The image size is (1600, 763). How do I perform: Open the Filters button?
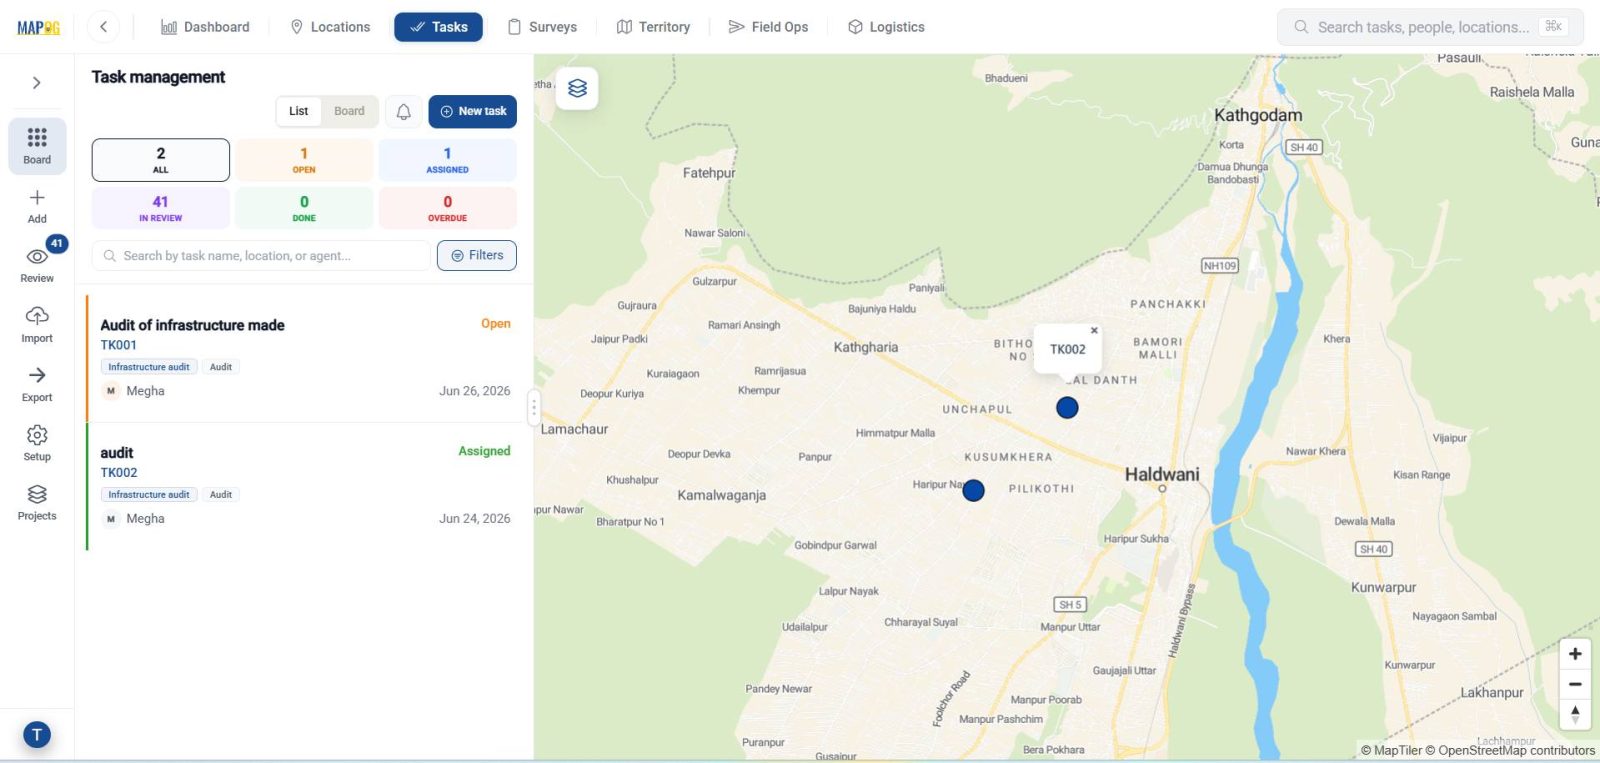(477, 256)
